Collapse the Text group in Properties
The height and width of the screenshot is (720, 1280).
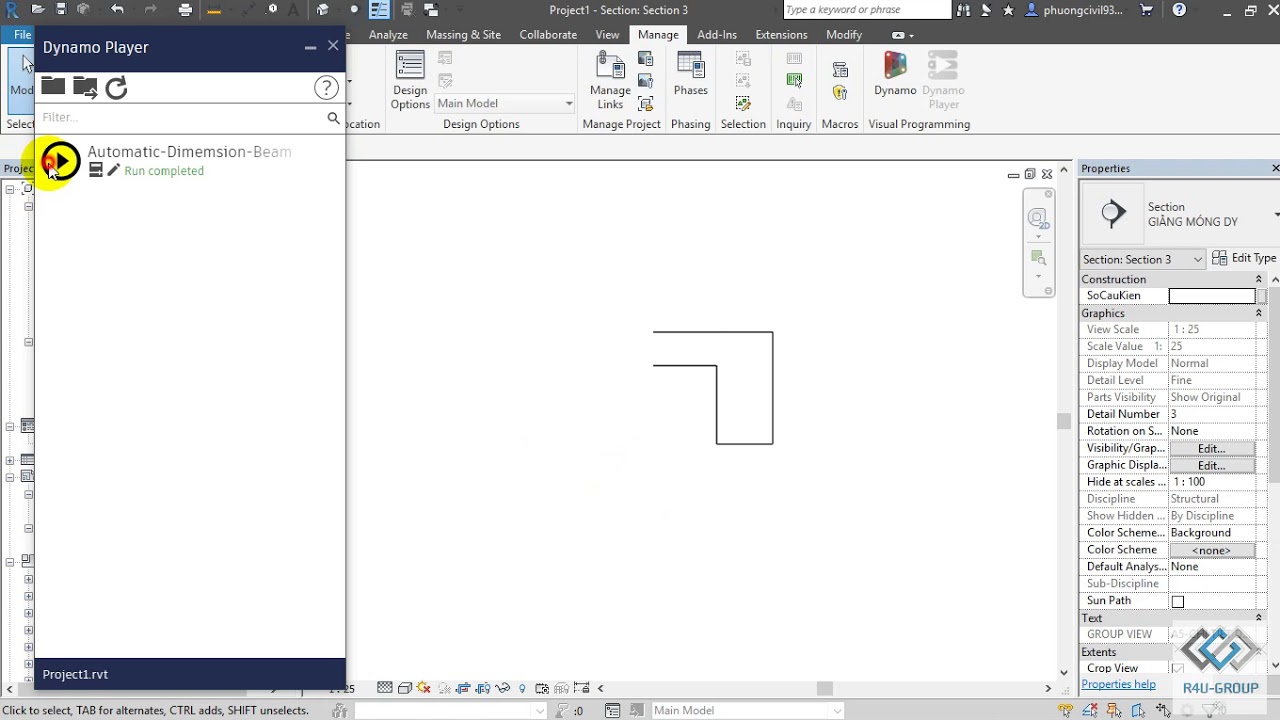click(x=1259, y=619)
